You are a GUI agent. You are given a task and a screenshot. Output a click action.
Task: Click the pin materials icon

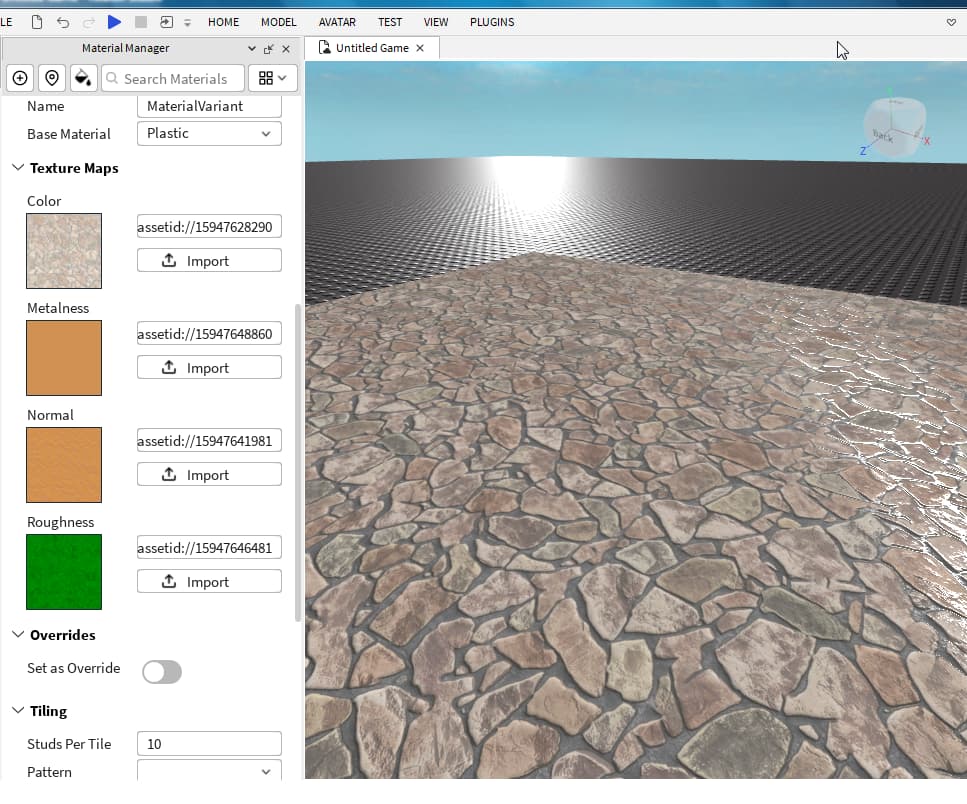[x=51, y=78]
